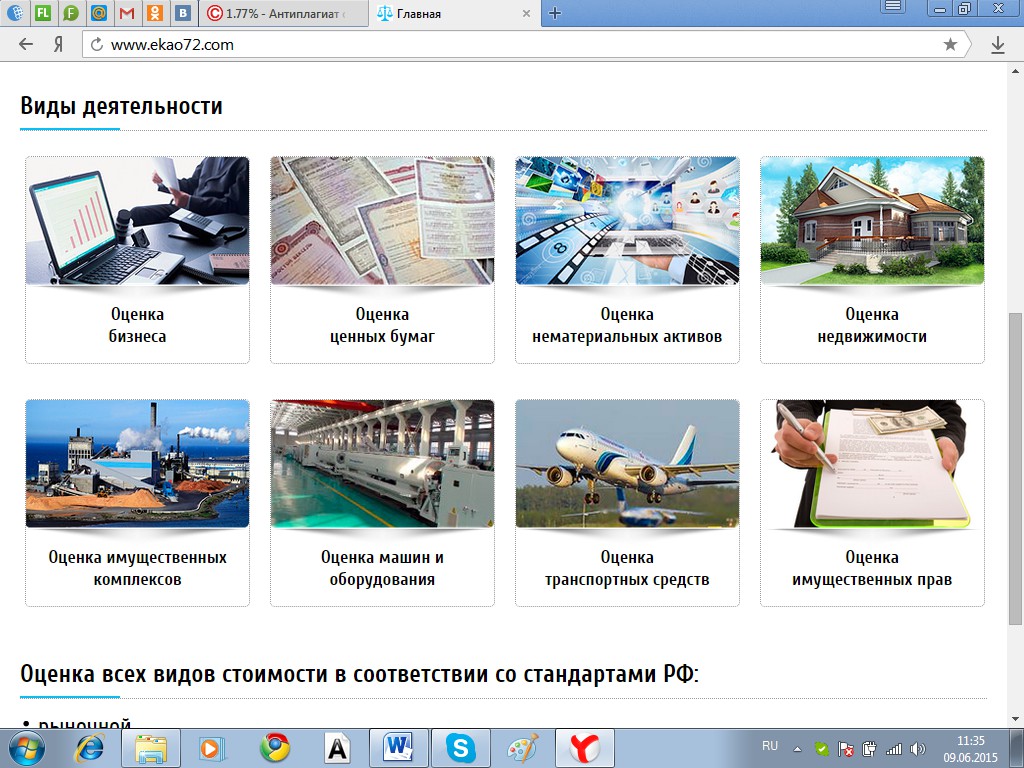Go back to the previous page
1024x768 pixels.
tap(25, 44)
